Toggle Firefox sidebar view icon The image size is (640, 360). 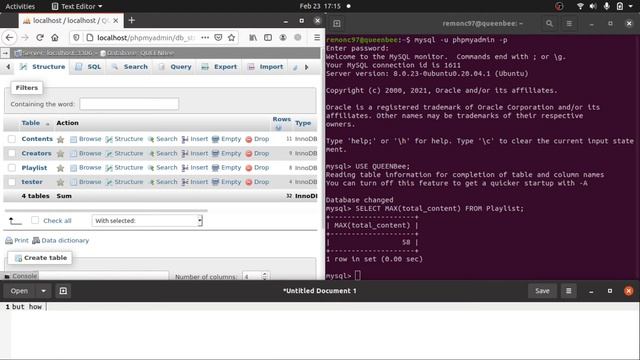268,38
